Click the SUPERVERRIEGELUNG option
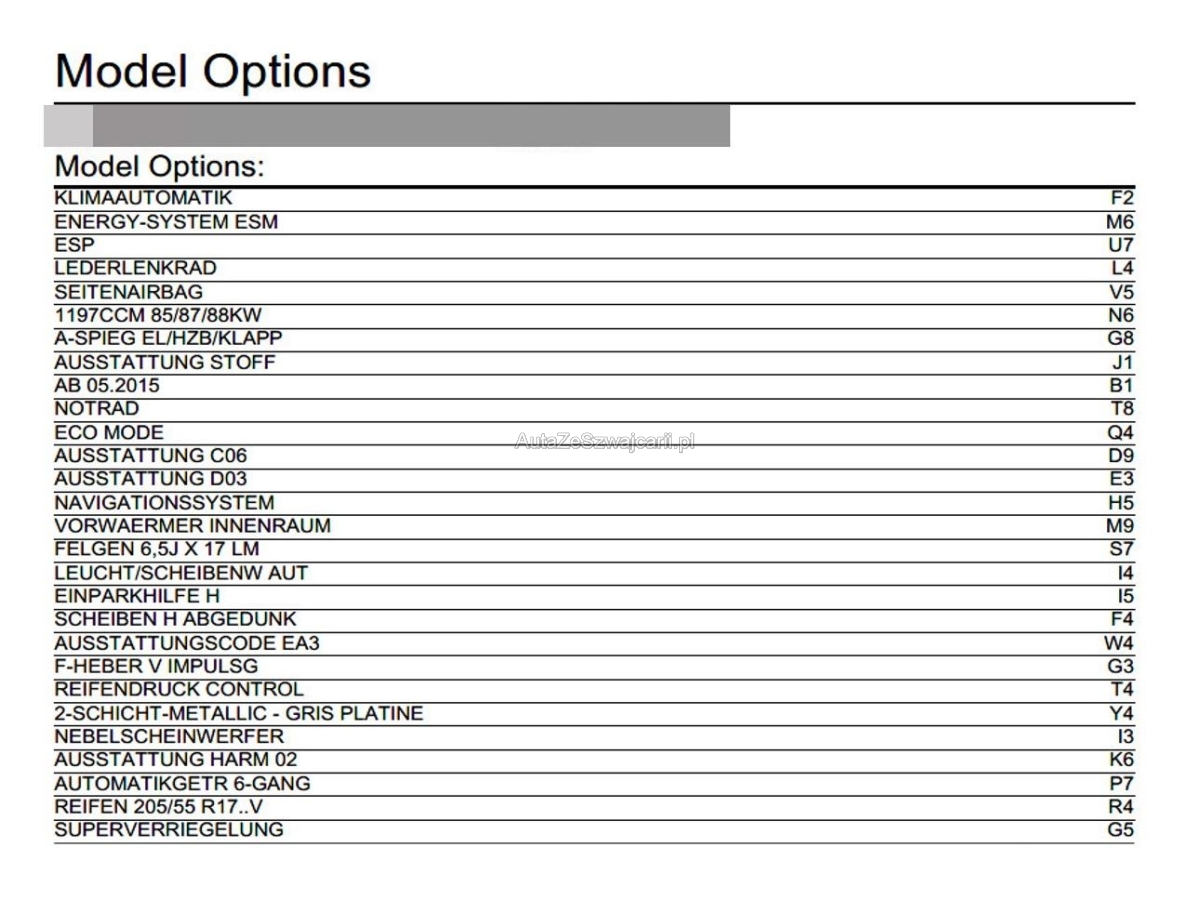 (x=169, y=829)
